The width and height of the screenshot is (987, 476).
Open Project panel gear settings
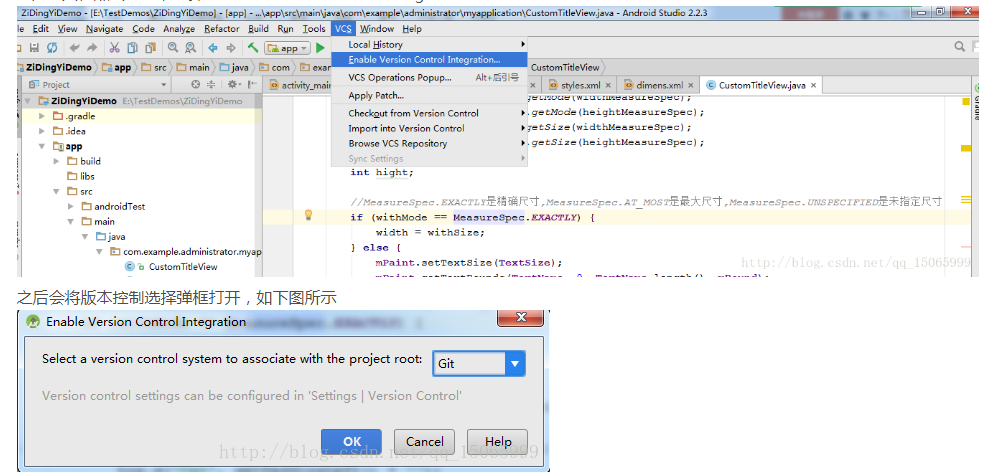pos(234,84)
